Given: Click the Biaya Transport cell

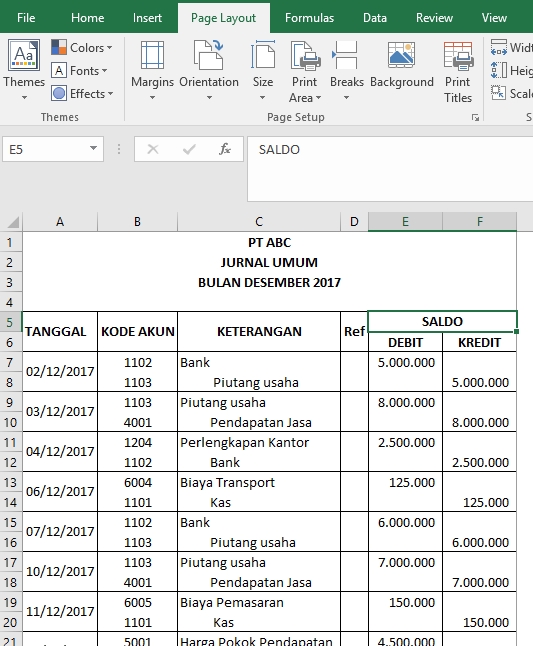Looking at the screenshot, I should point(259,482).
